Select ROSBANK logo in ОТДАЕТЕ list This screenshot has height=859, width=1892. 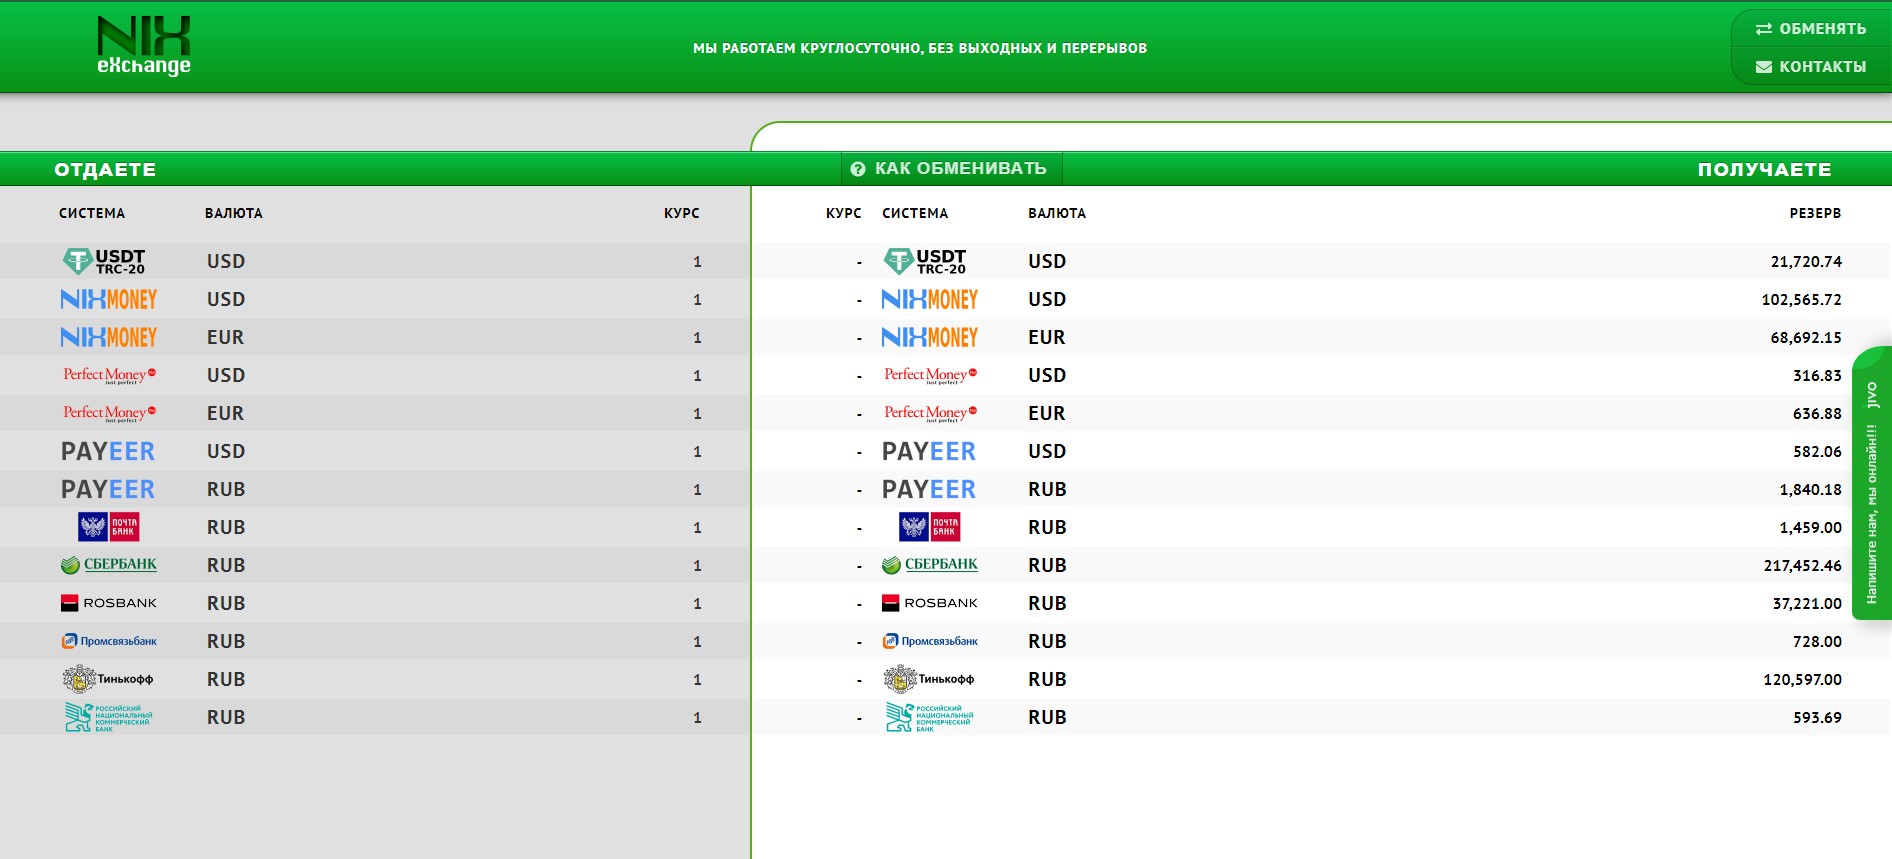click(x=109, y=603)
